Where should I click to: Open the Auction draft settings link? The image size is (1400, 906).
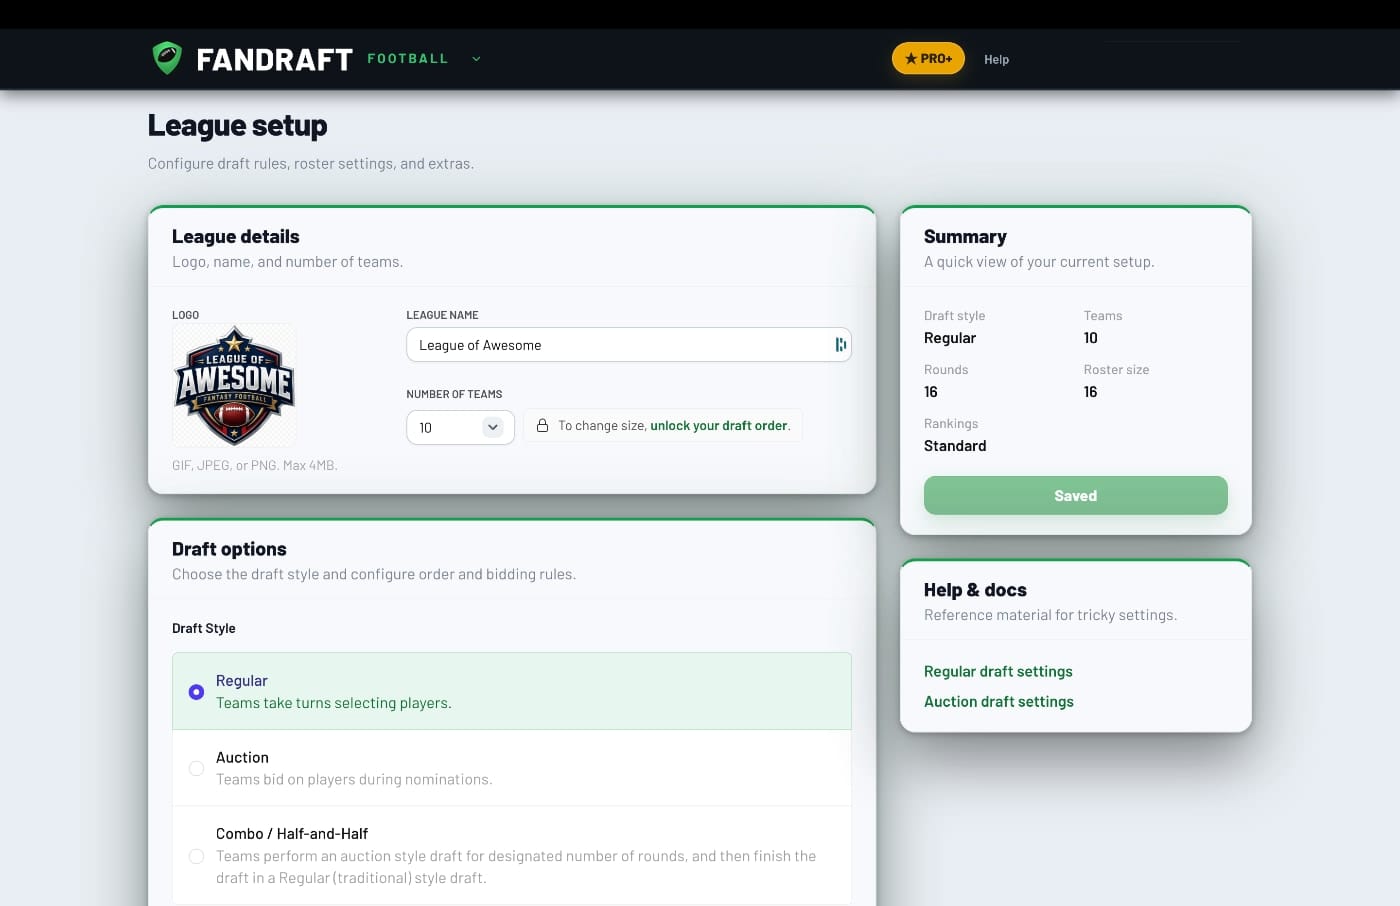(998, 701)
